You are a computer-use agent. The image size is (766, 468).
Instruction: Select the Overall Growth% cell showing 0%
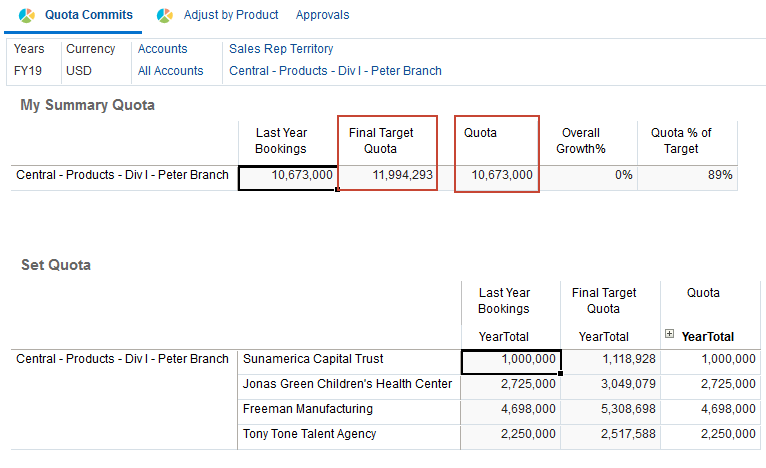point(588,175)
